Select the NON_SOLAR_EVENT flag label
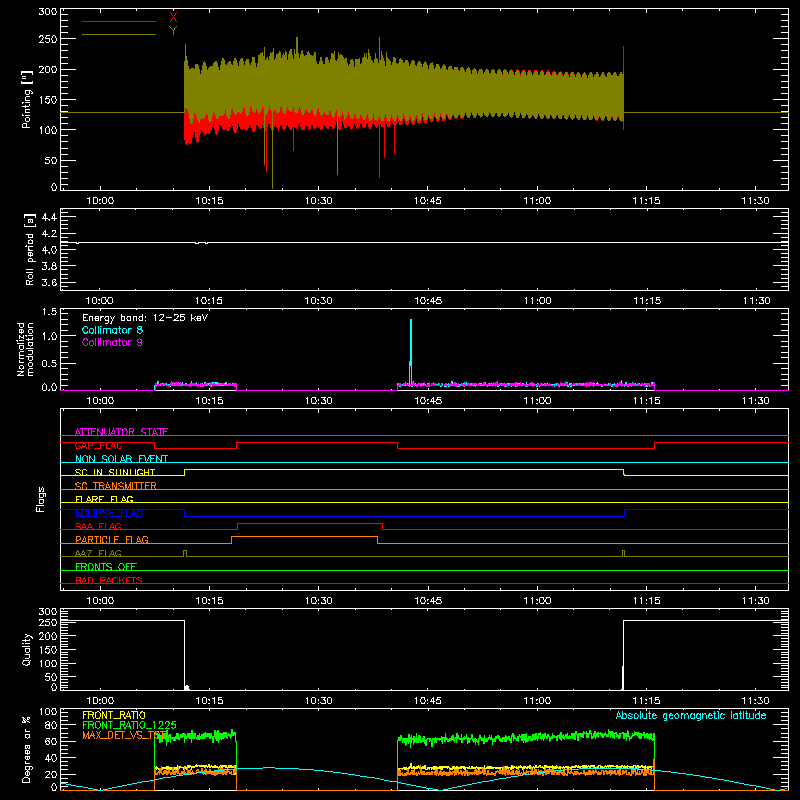 click(x=121, y=459)
